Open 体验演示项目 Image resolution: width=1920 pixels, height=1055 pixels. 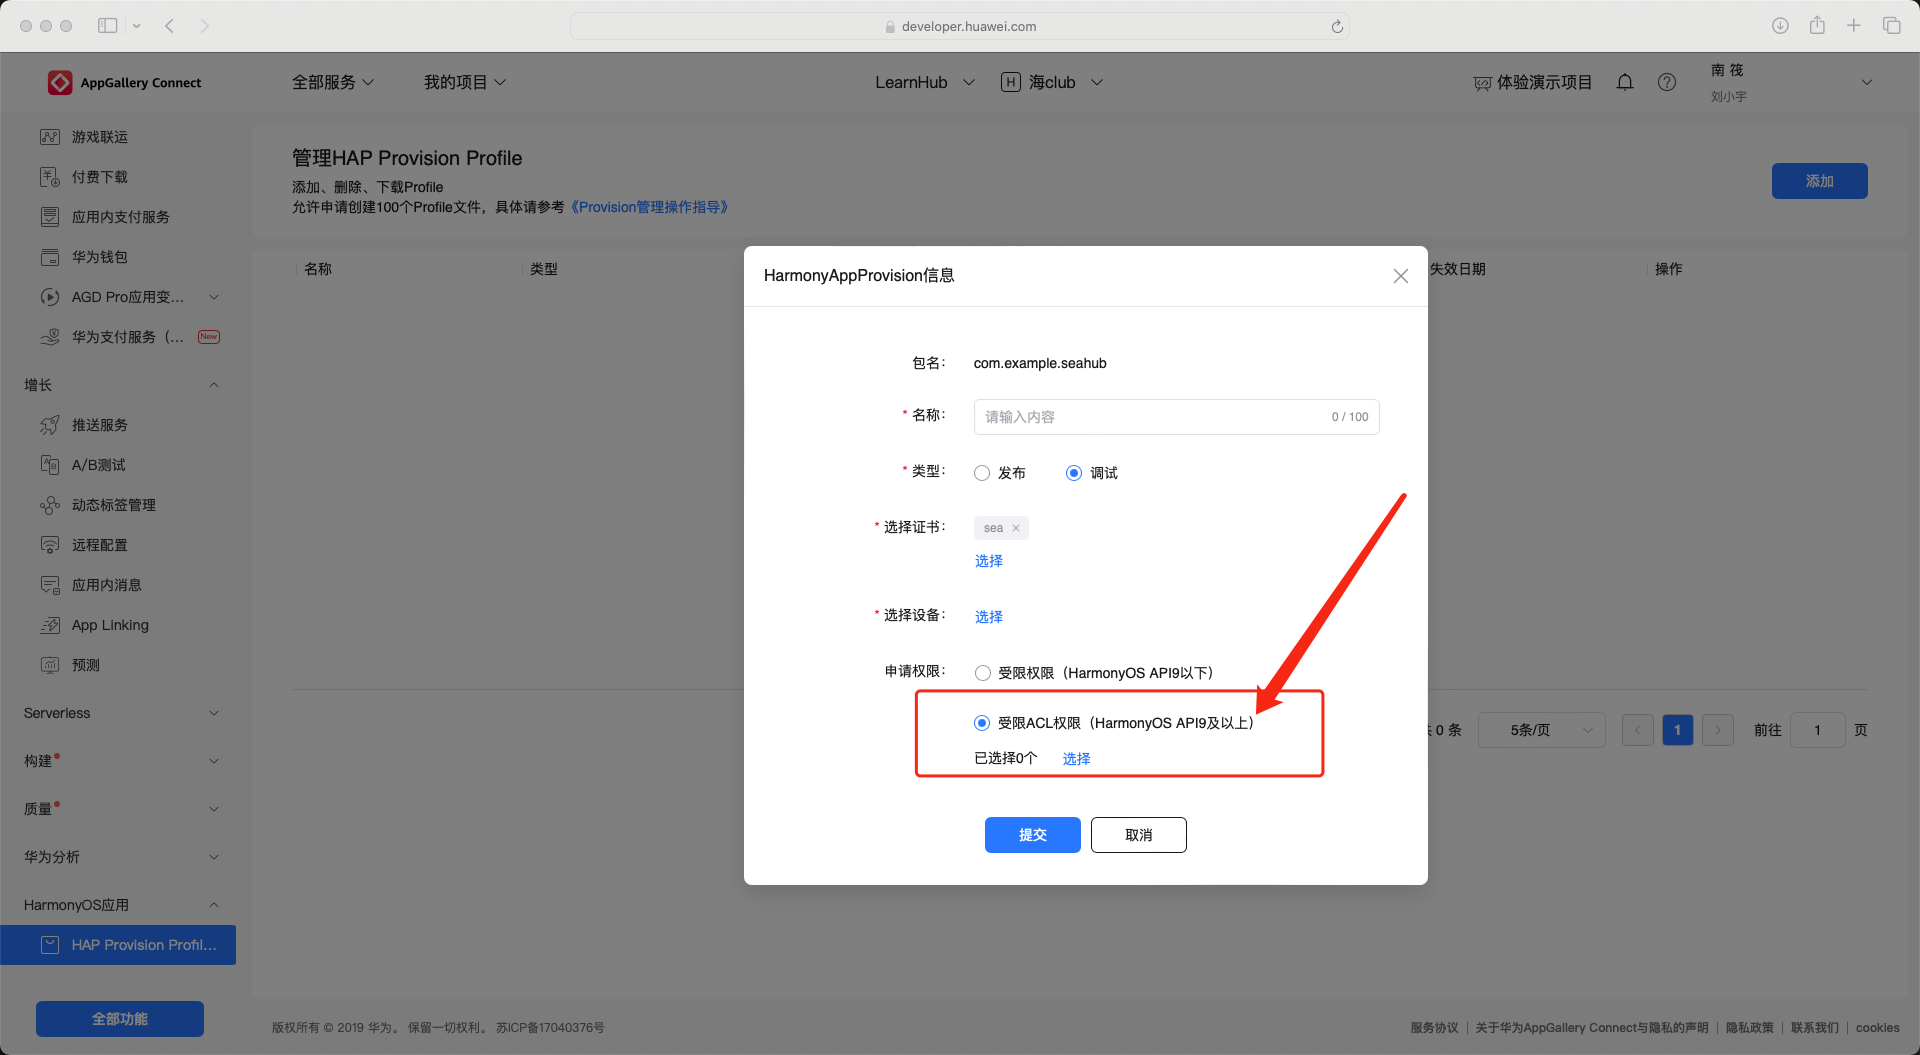(1533, 82)
